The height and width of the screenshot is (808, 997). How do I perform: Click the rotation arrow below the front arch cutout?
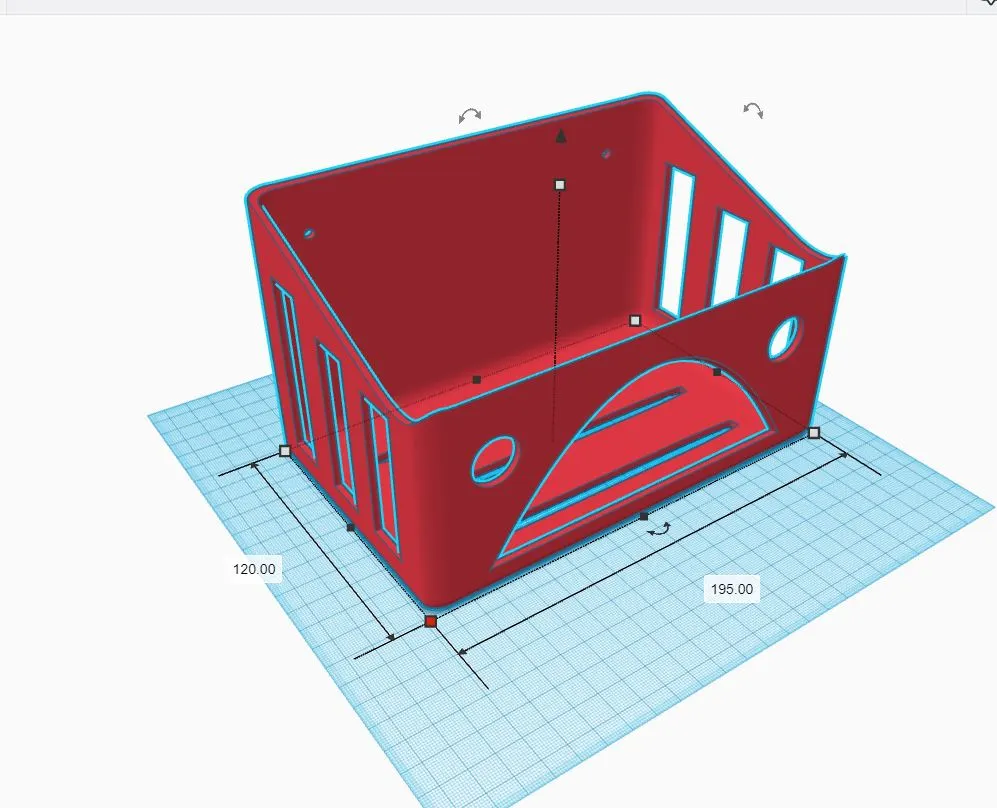[659, 529]
